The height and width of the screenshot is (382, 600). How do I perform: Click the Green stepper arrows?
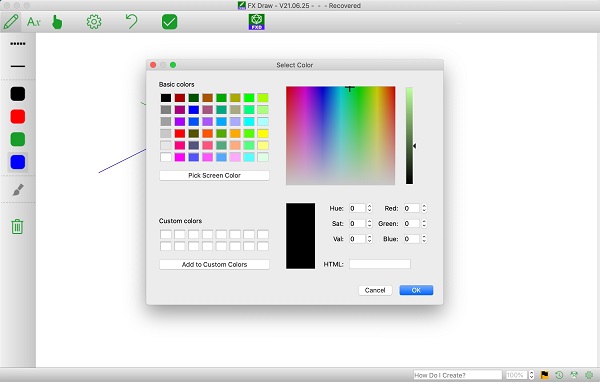tap(424, 224)
